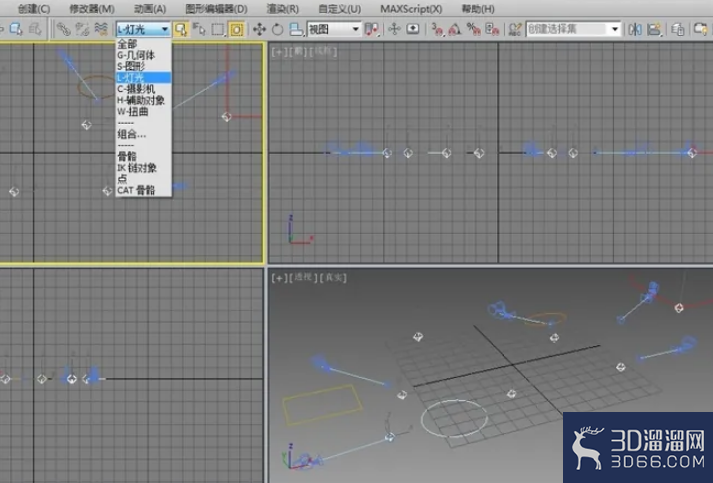Select the Move tool

260,30
